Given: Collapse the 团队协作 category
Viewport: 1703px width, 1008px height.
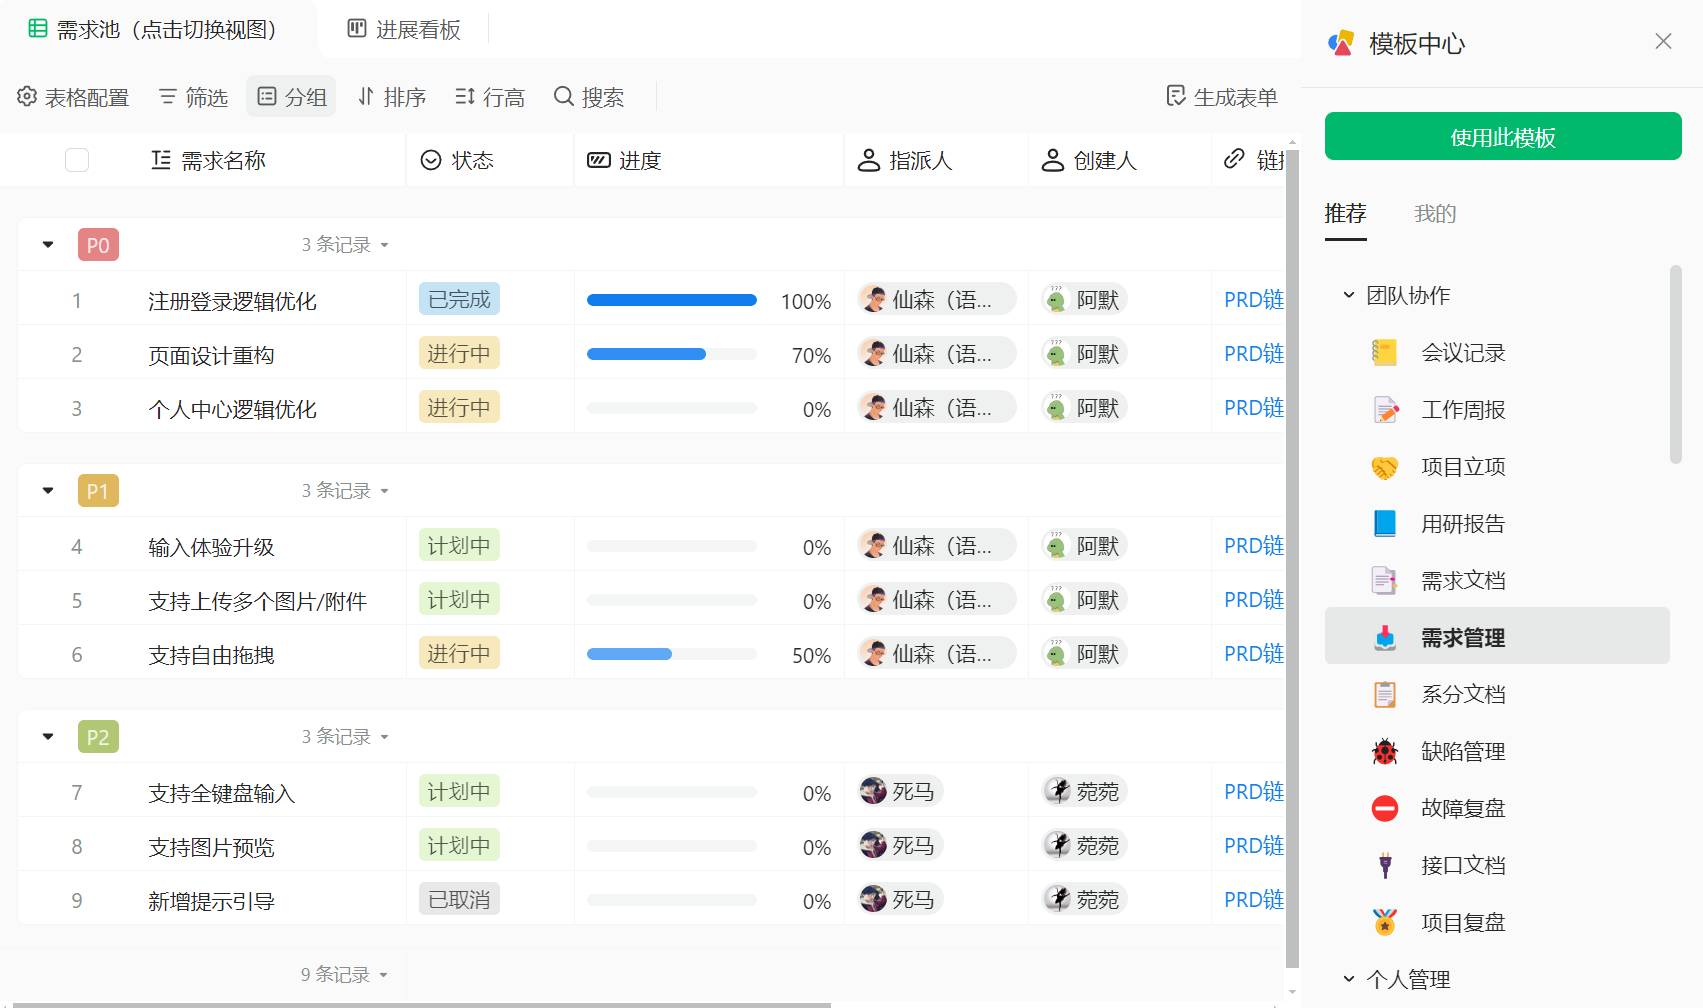Looking at the screenshot, I should pos(1349,295).
